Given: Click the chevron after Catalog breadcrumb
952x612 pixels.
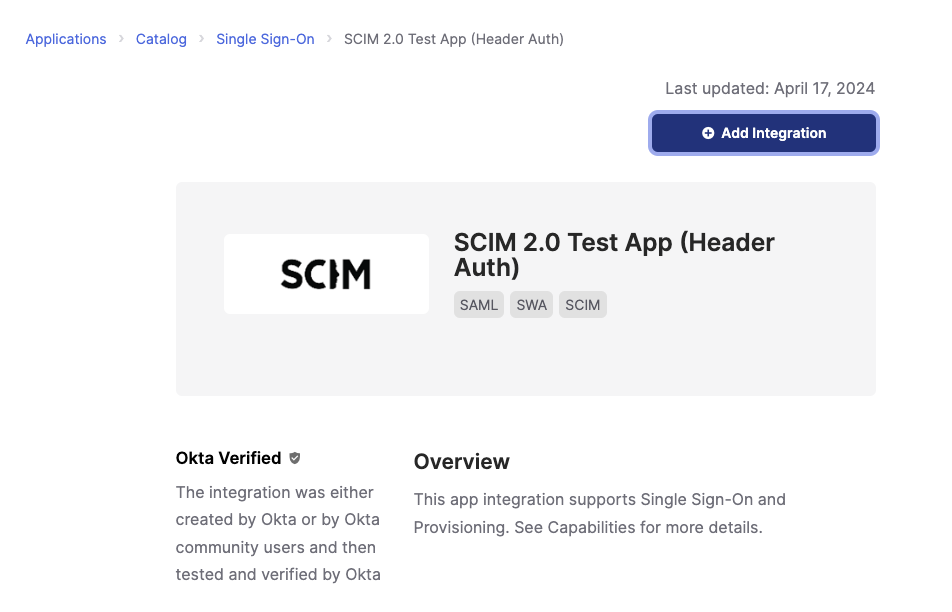Looking at the screenshot, I should [x=202, y=39].
